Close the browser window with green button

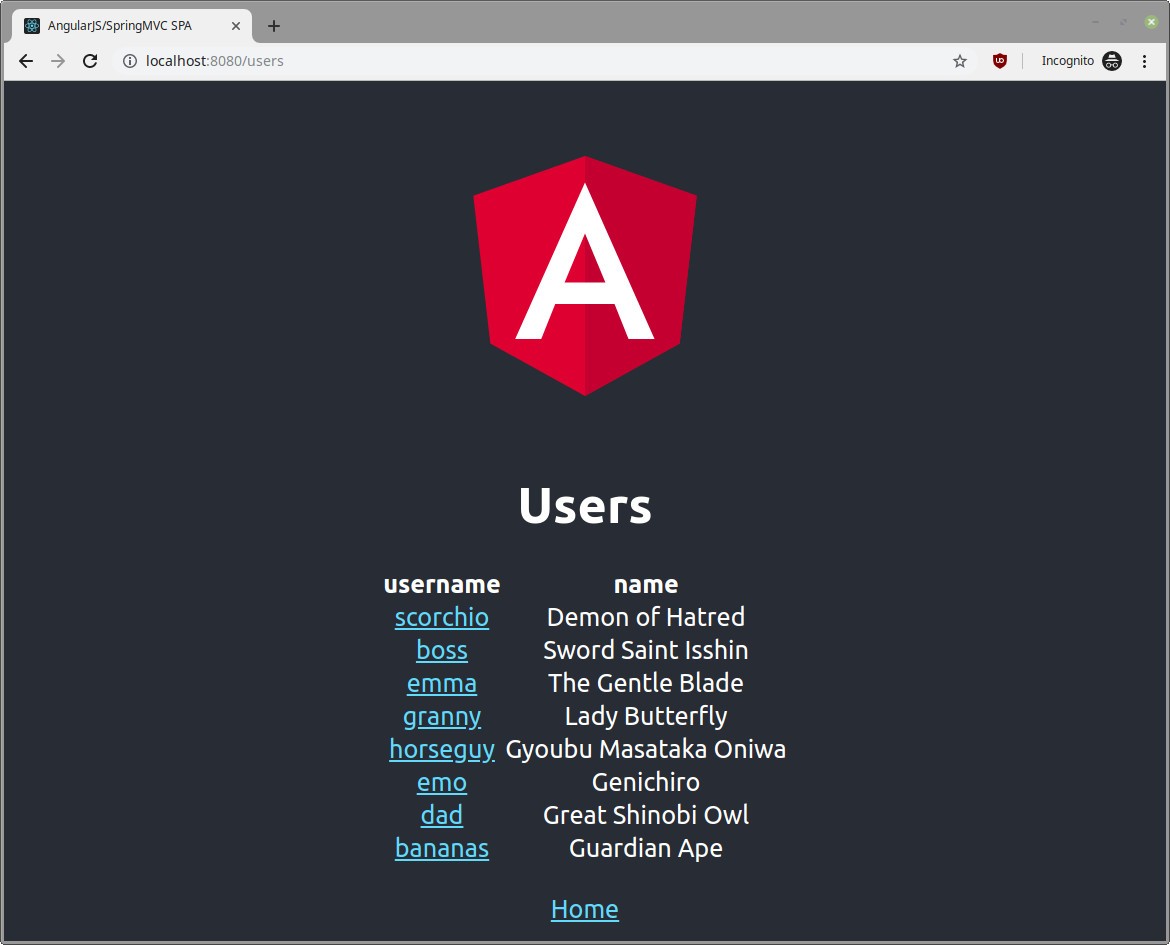pyautogui.click(x=1151, y=22)
